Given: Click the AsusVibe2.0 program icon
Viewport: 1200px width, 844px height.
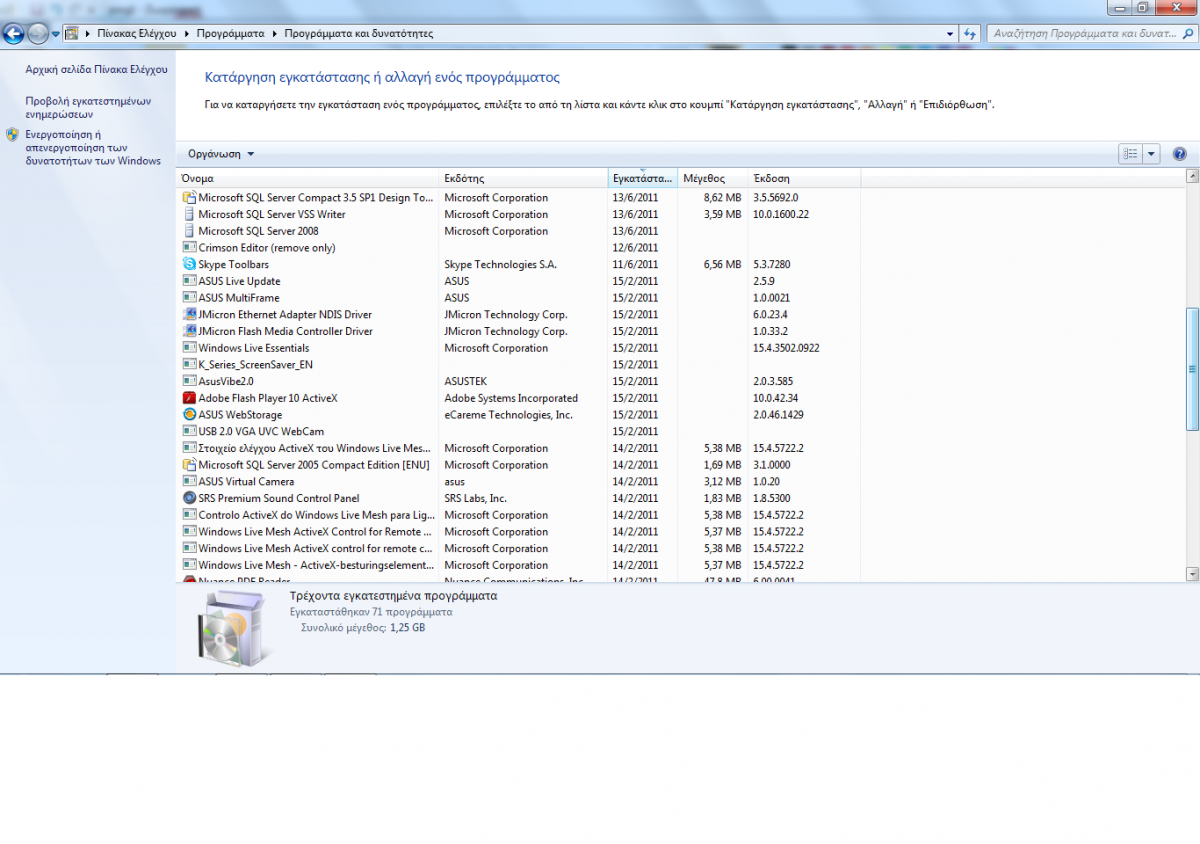Looking at the screenshot, I should [190, 381].
